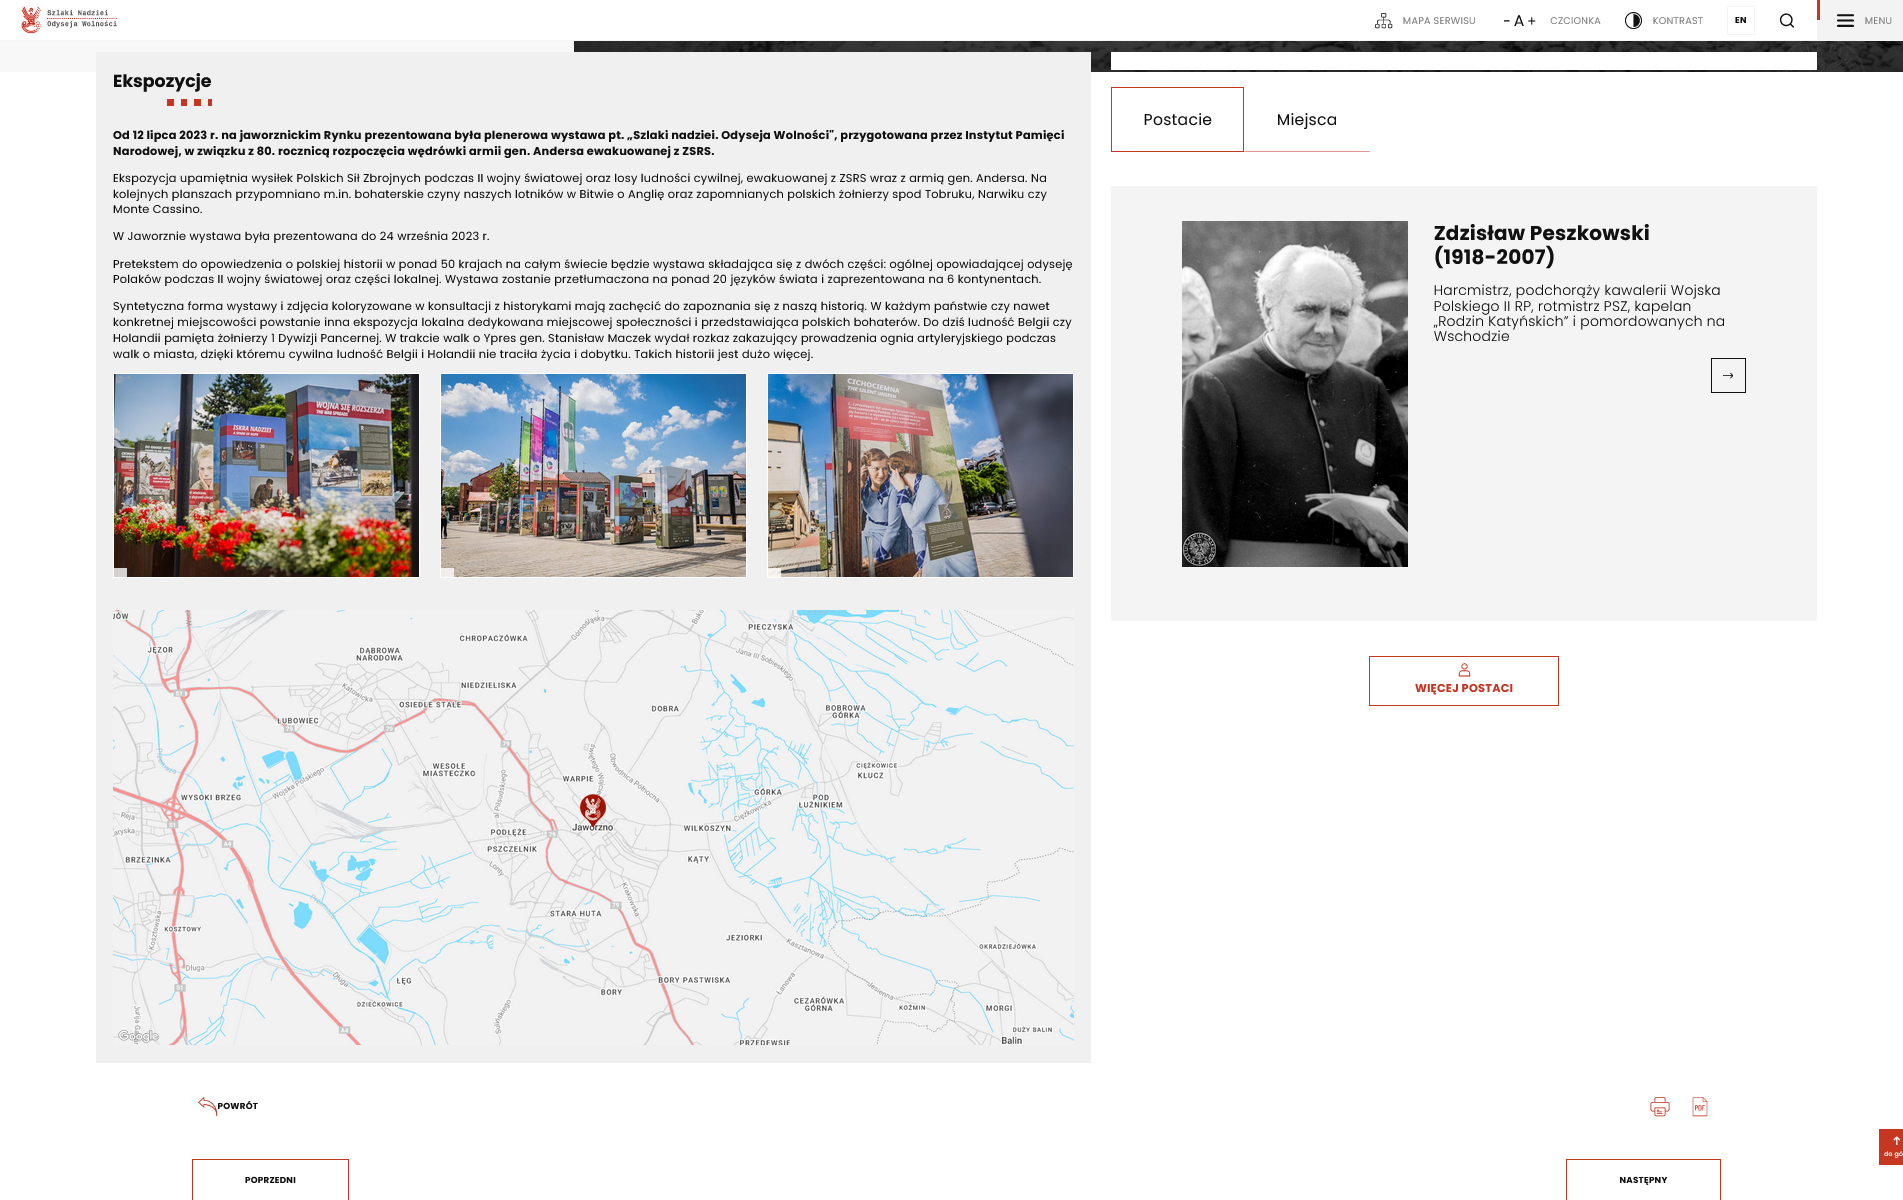
Task: Go to the Następny article
Action: click(1642, 1180)
